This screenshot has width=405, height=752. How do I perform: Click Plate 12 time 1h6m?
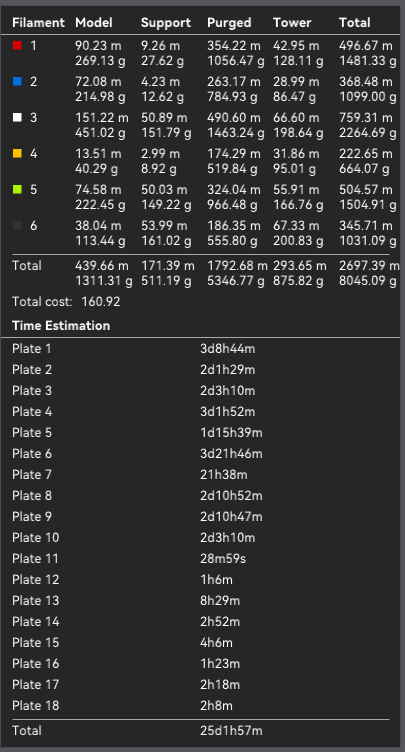tap(216, 579)
